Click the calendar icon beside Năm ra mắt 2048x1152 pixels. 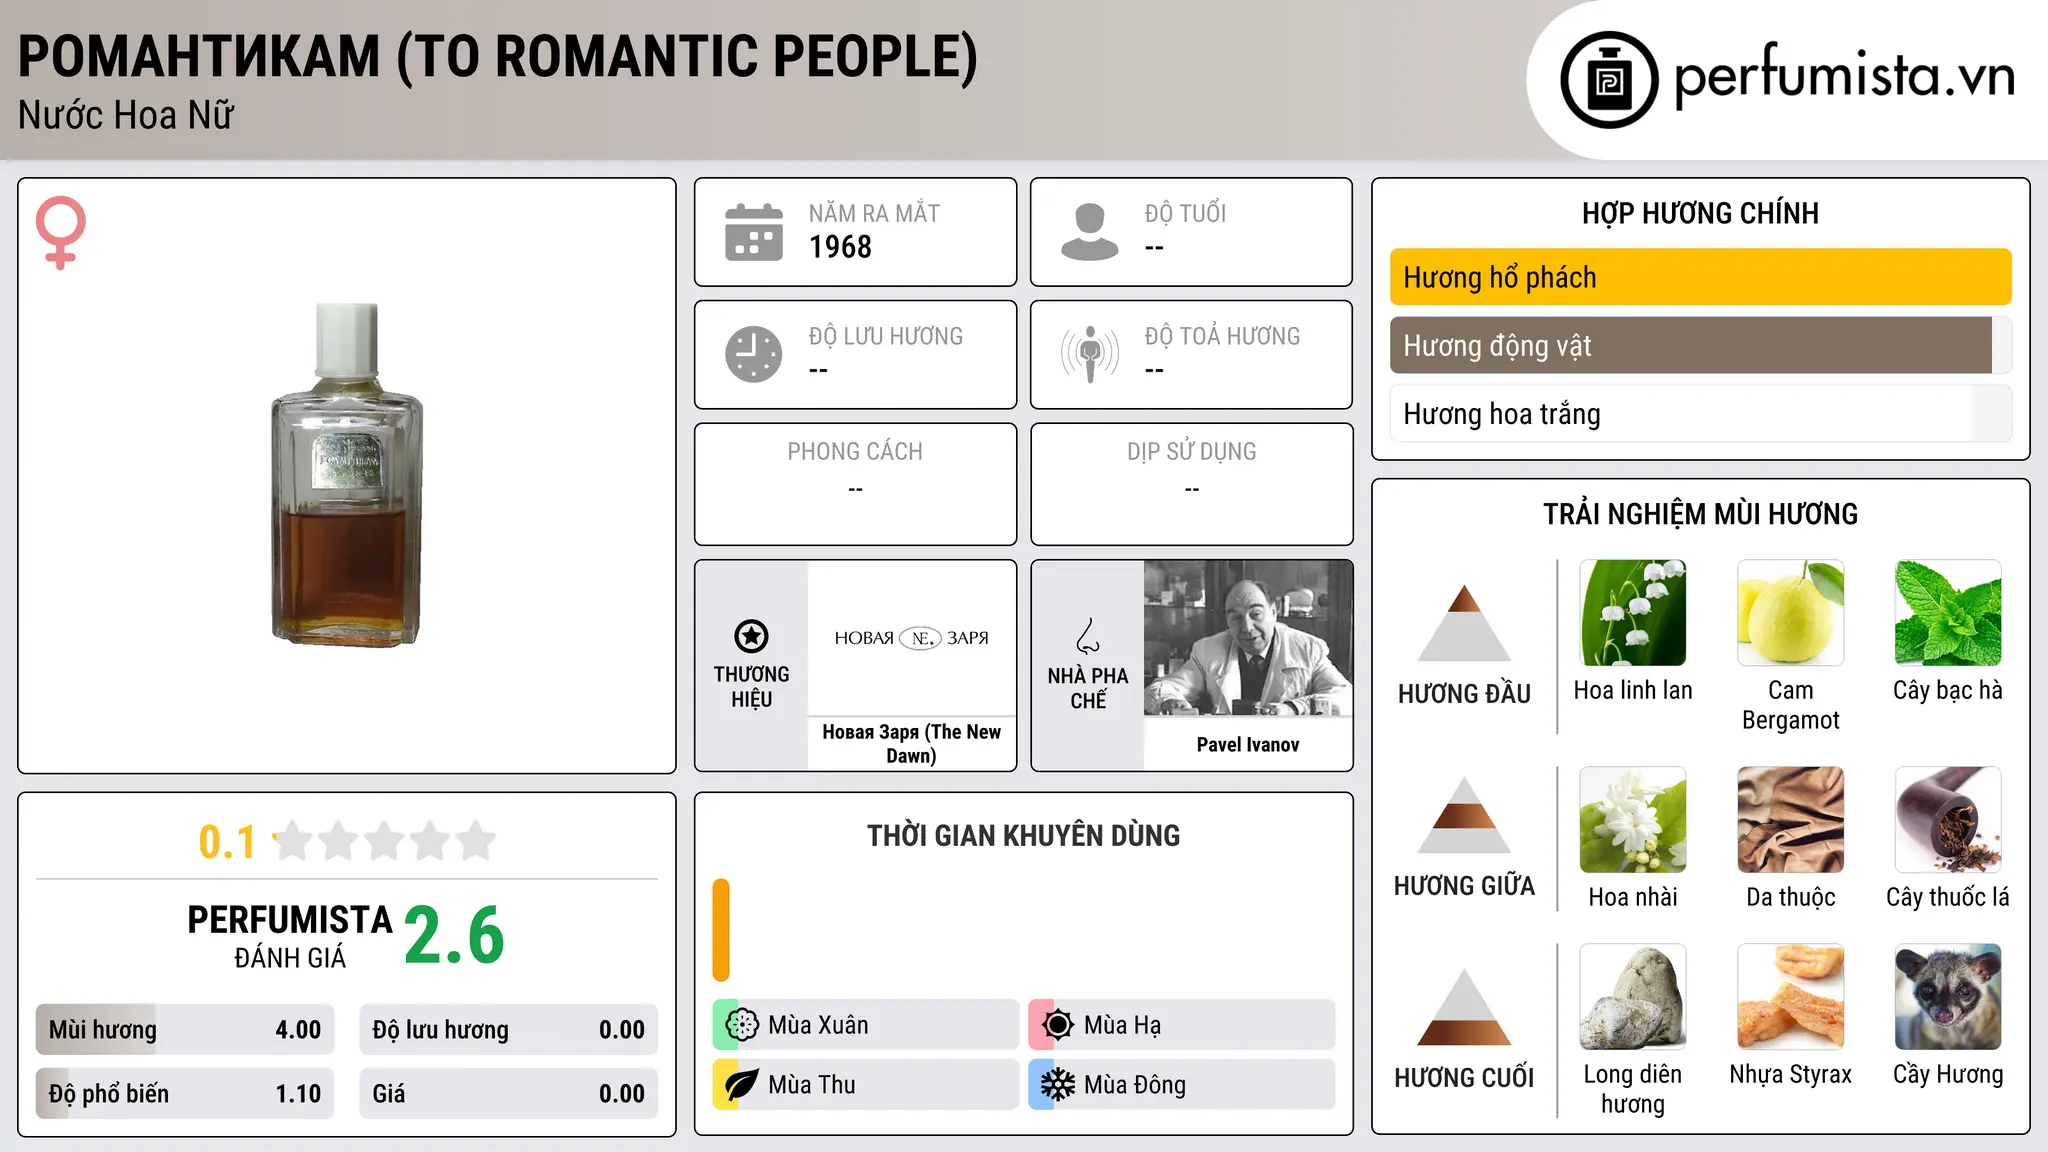(754, 232)
